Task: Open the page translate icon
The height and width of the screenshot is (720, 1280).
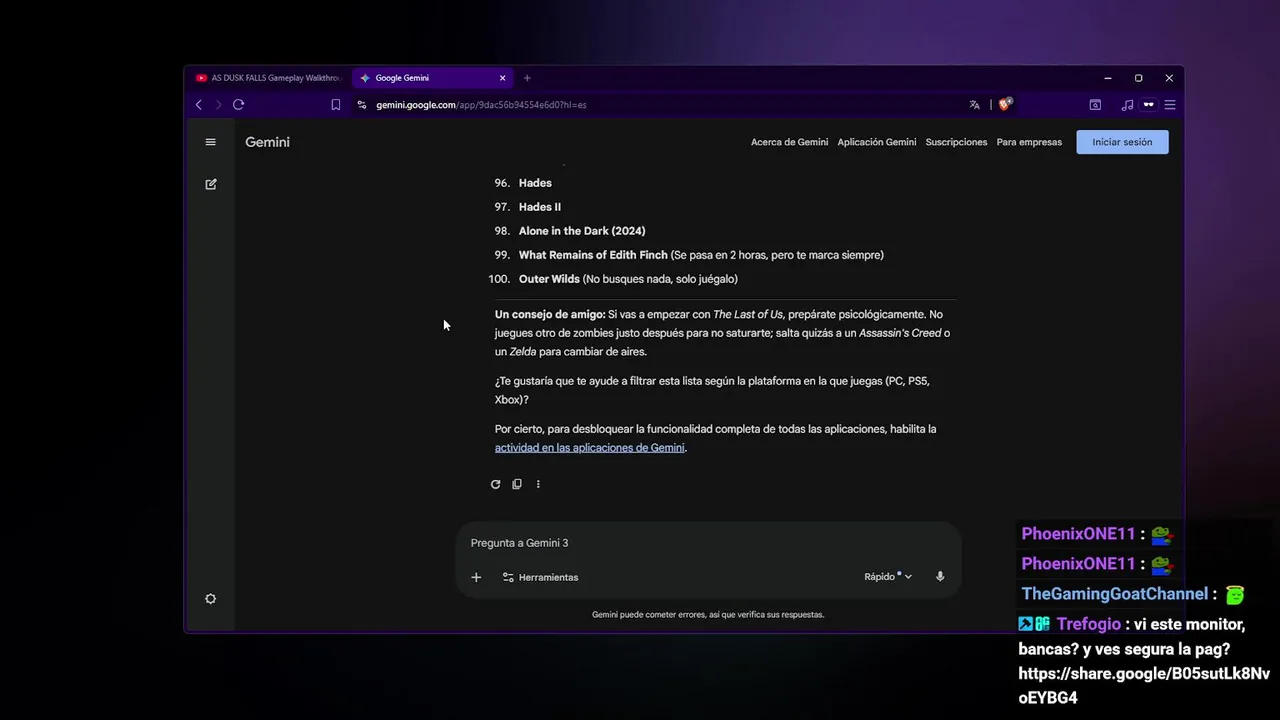Action: click(975, 105)
